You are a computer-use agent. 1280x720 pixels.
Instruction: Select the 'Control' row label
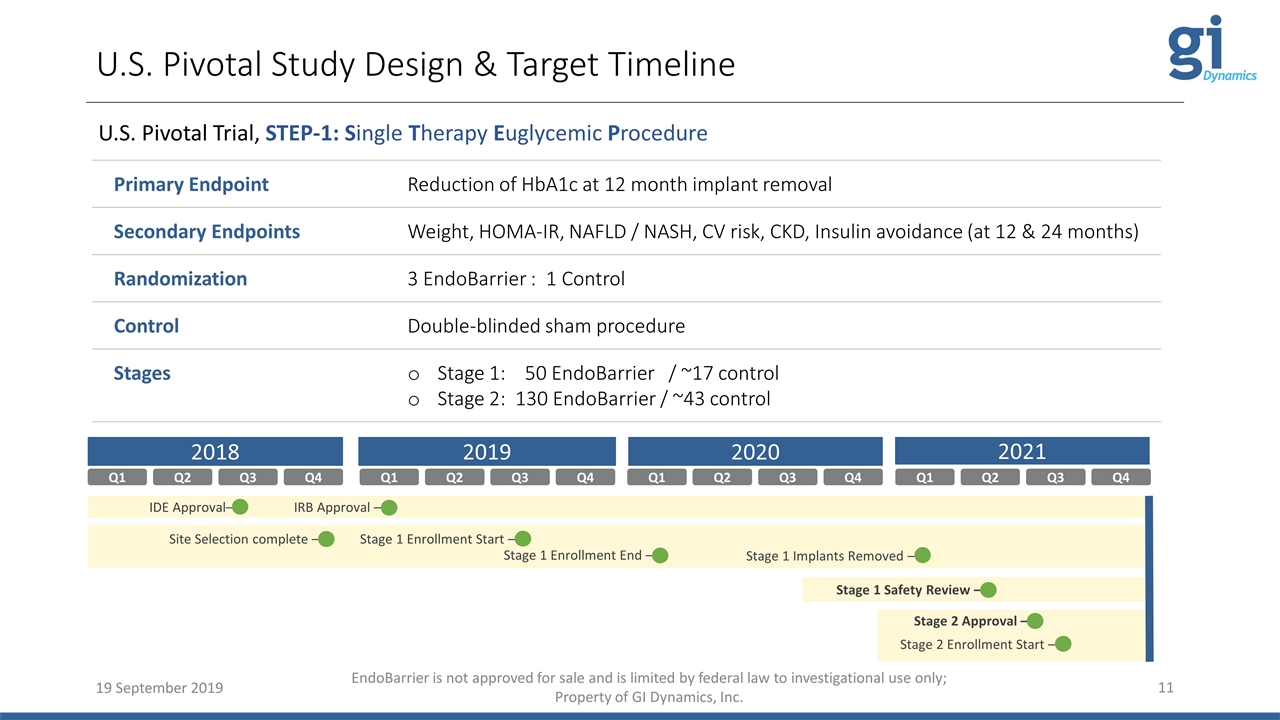(146, 326)
